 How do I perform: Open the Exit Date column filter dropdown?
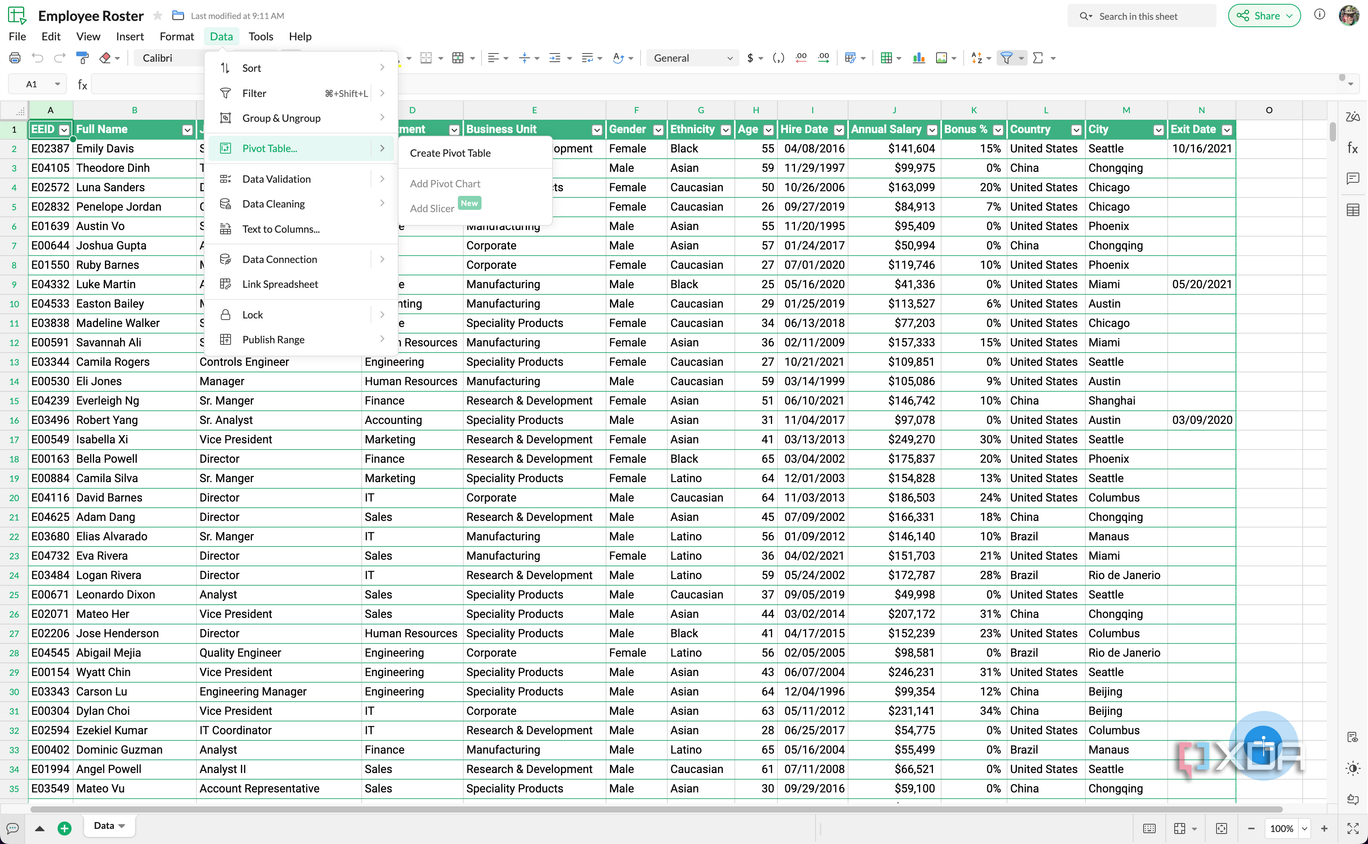1226,130
